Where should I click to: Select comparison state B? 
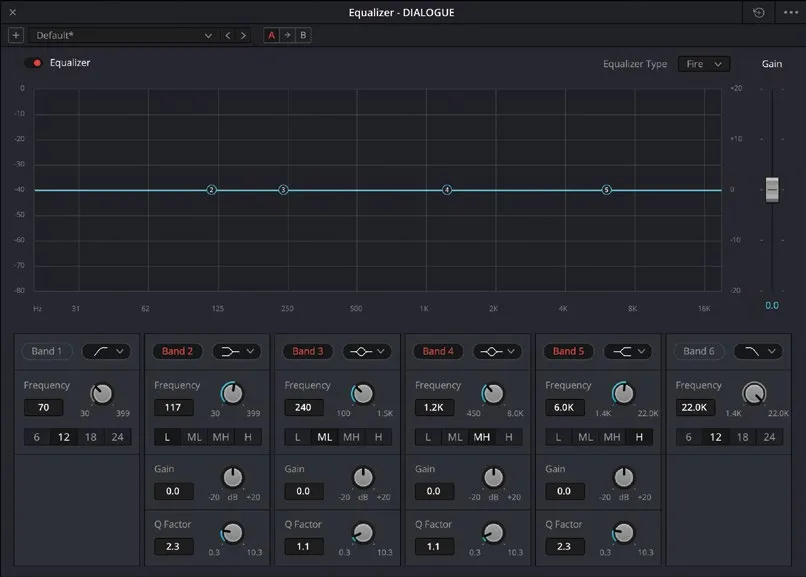(x=303, y=35)
